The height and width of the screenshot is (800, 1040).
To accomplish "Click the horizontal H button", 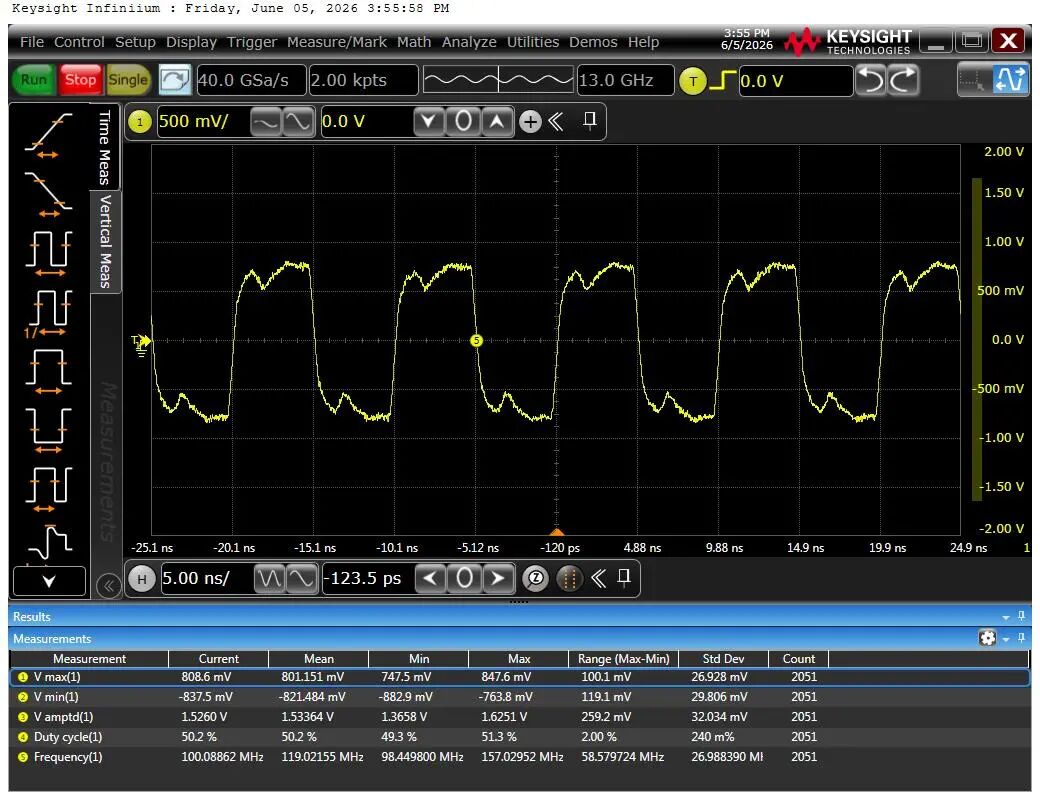I will (141, 579).
